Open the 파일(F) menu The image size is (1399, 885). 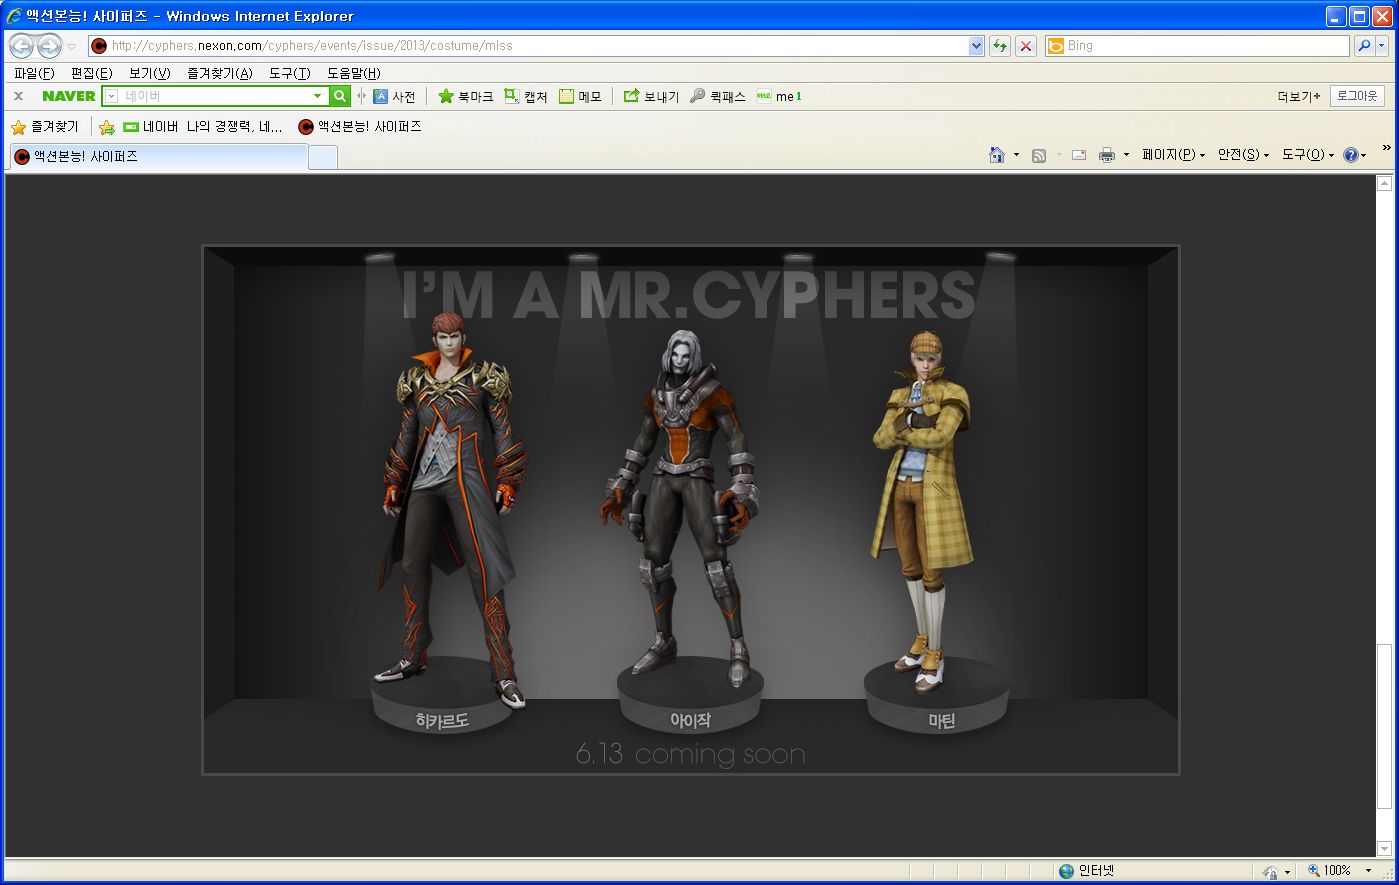click(34, 73)
